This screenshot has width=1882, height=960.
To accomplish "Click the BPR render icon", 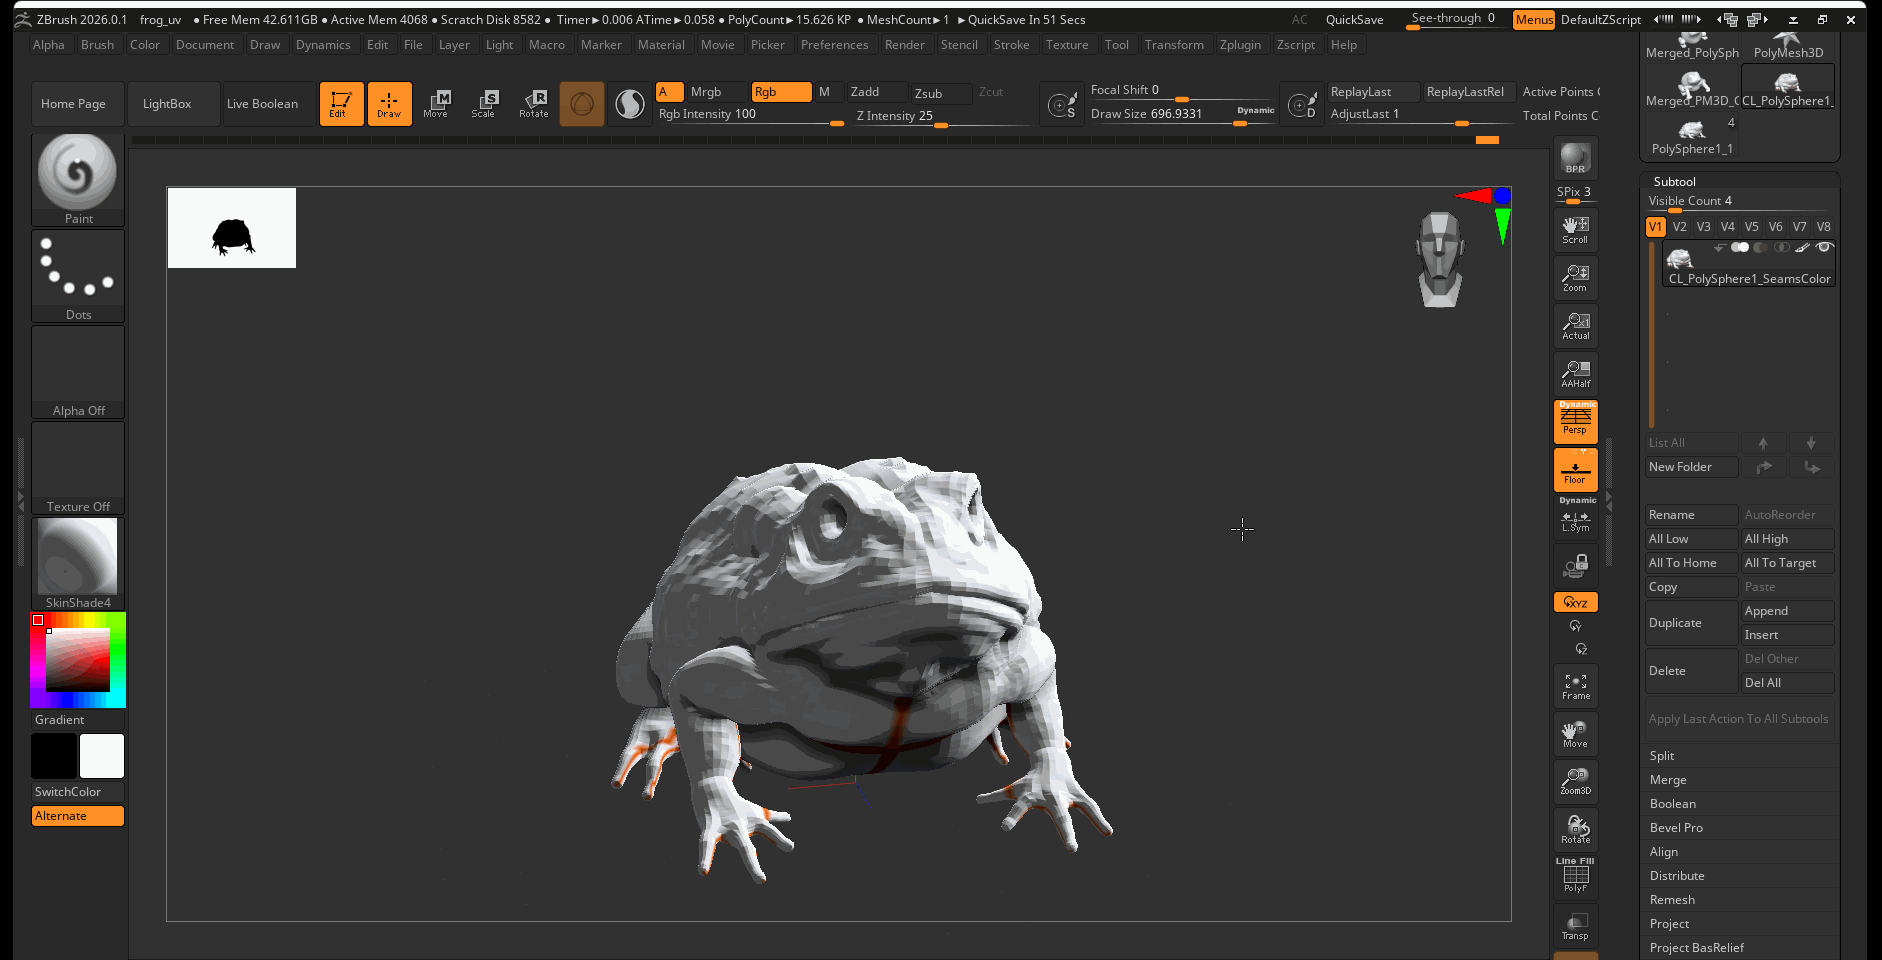I will (x=1575, y=158).
